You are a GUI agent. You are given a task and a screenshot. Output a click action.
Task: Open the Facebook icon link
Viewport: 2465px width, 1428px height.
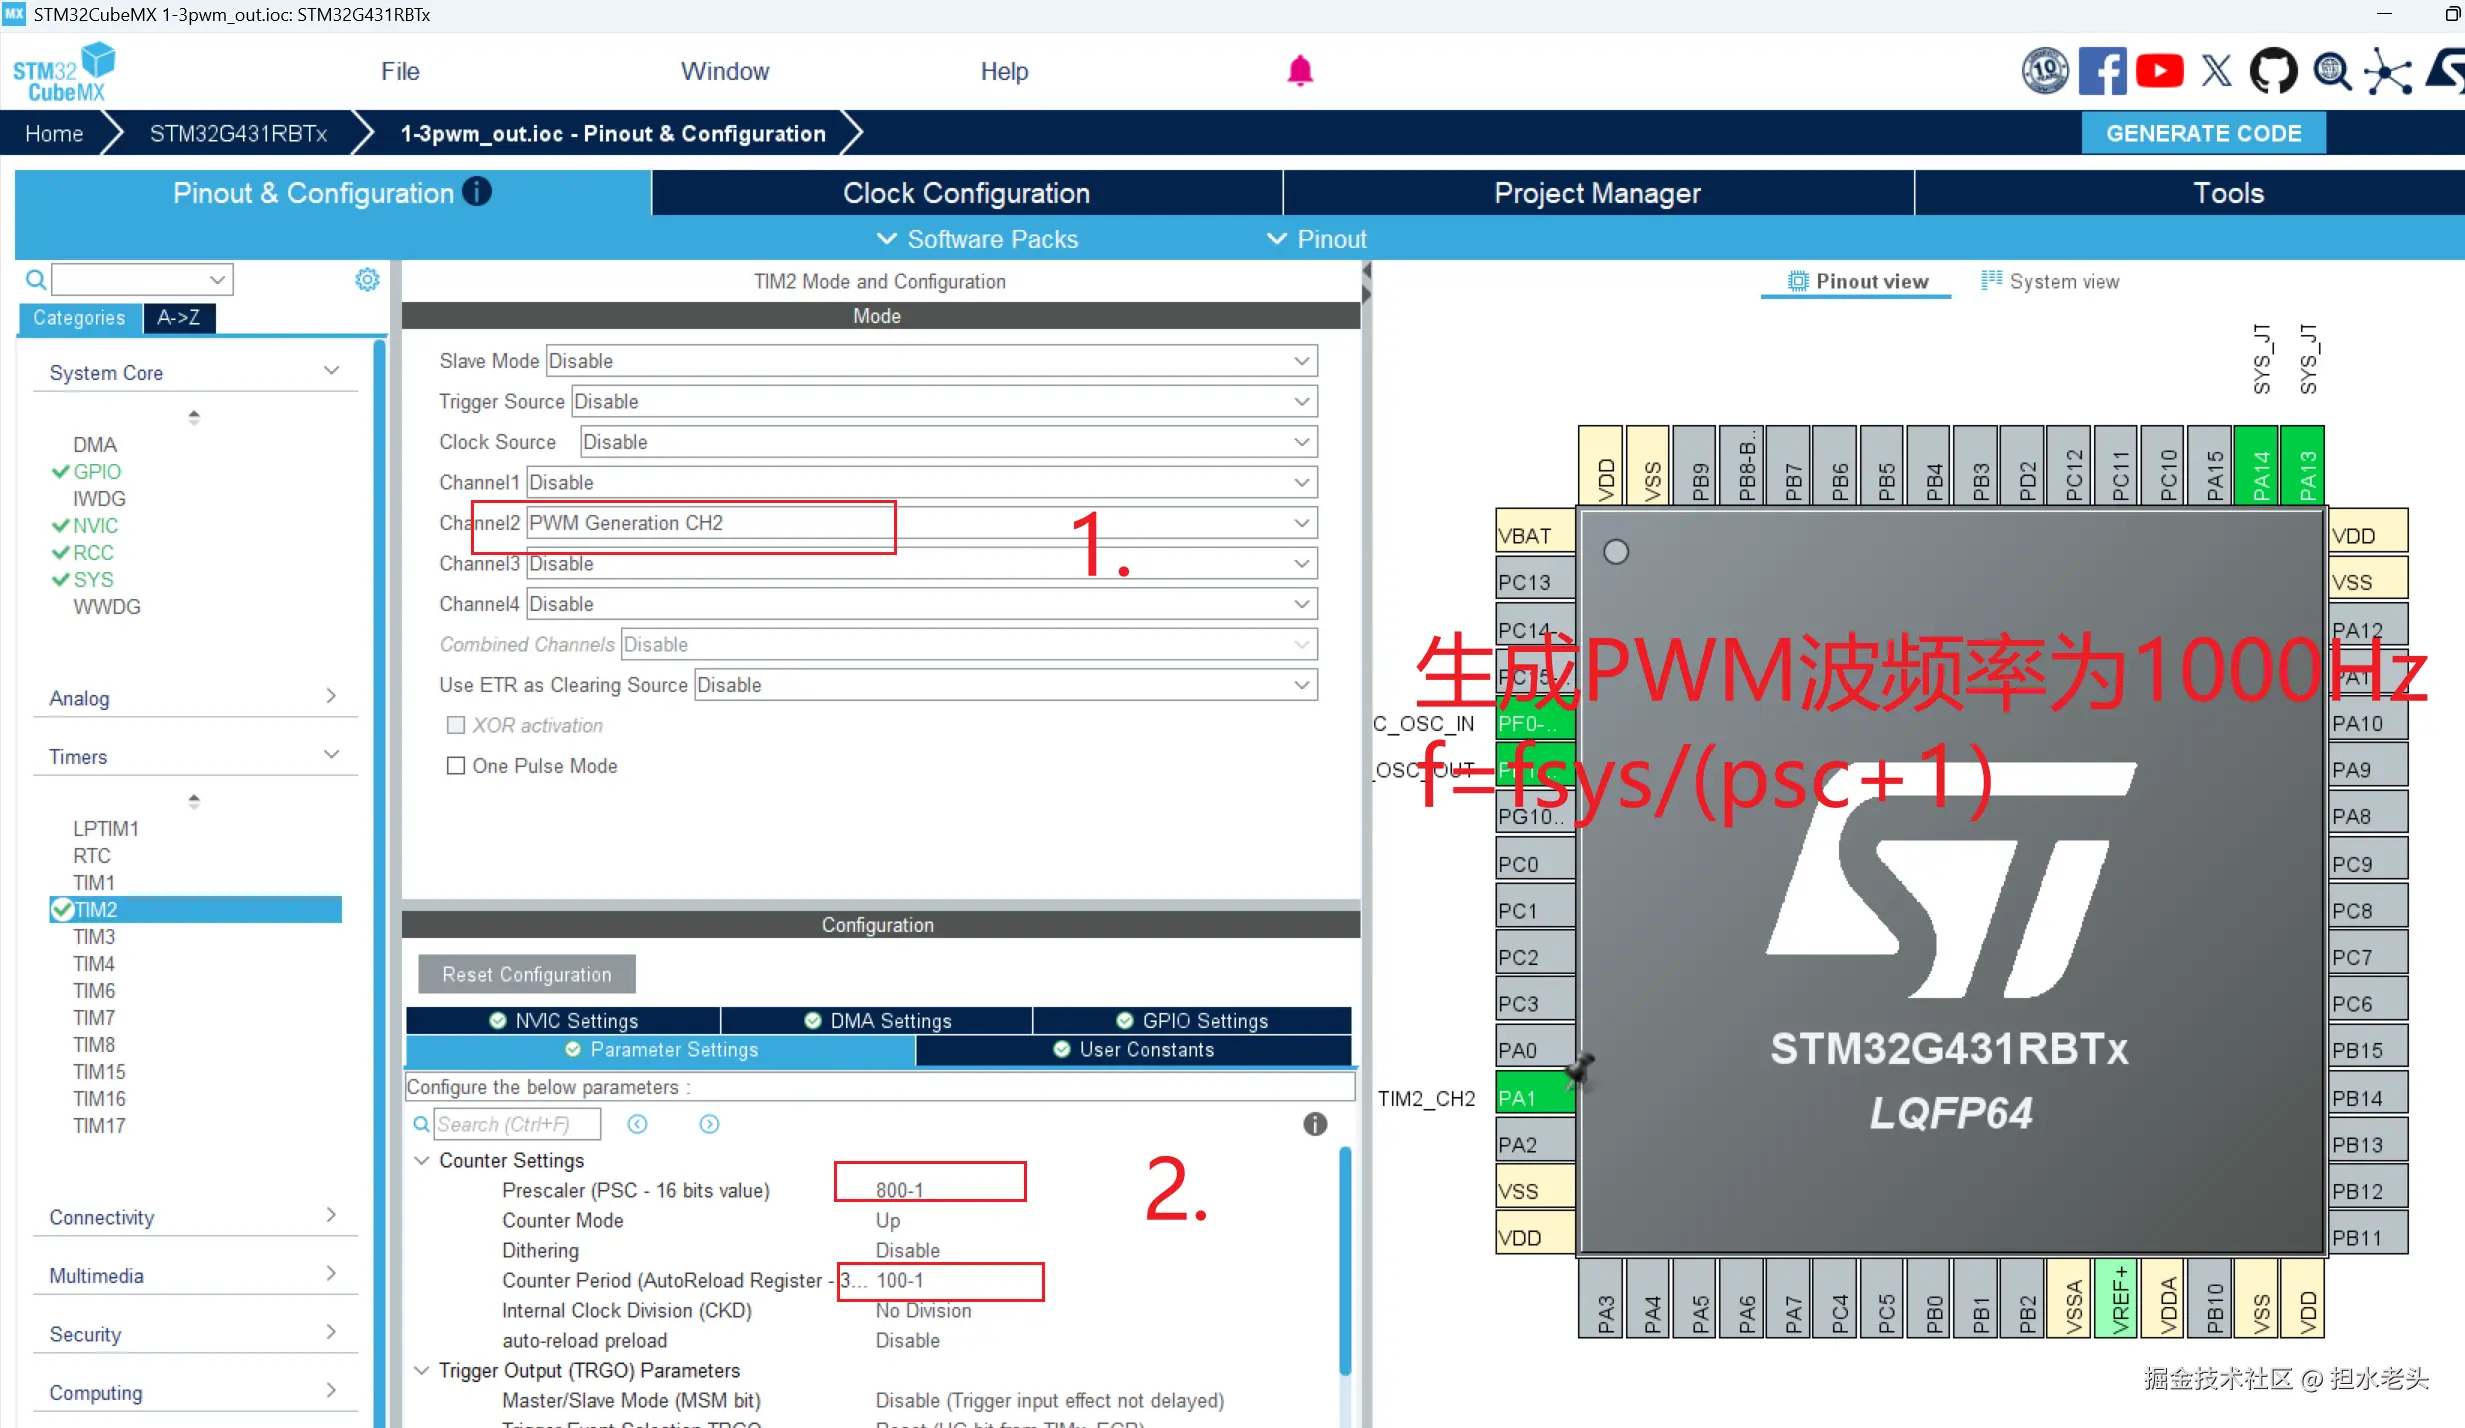coord(2102,71)
